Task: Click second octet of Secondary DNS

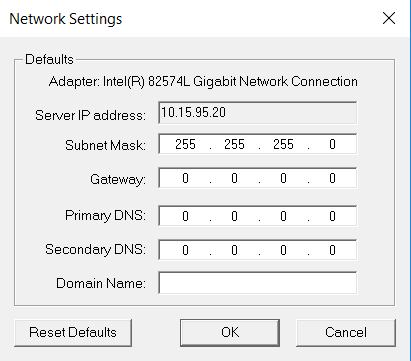Action: point(234,250)
